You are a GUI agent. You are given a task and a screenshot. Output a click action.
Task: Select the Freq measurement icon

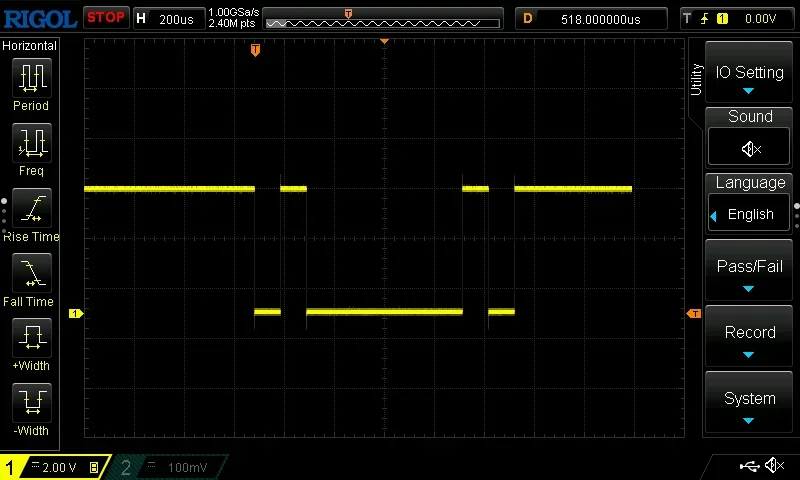pos(32,142)
